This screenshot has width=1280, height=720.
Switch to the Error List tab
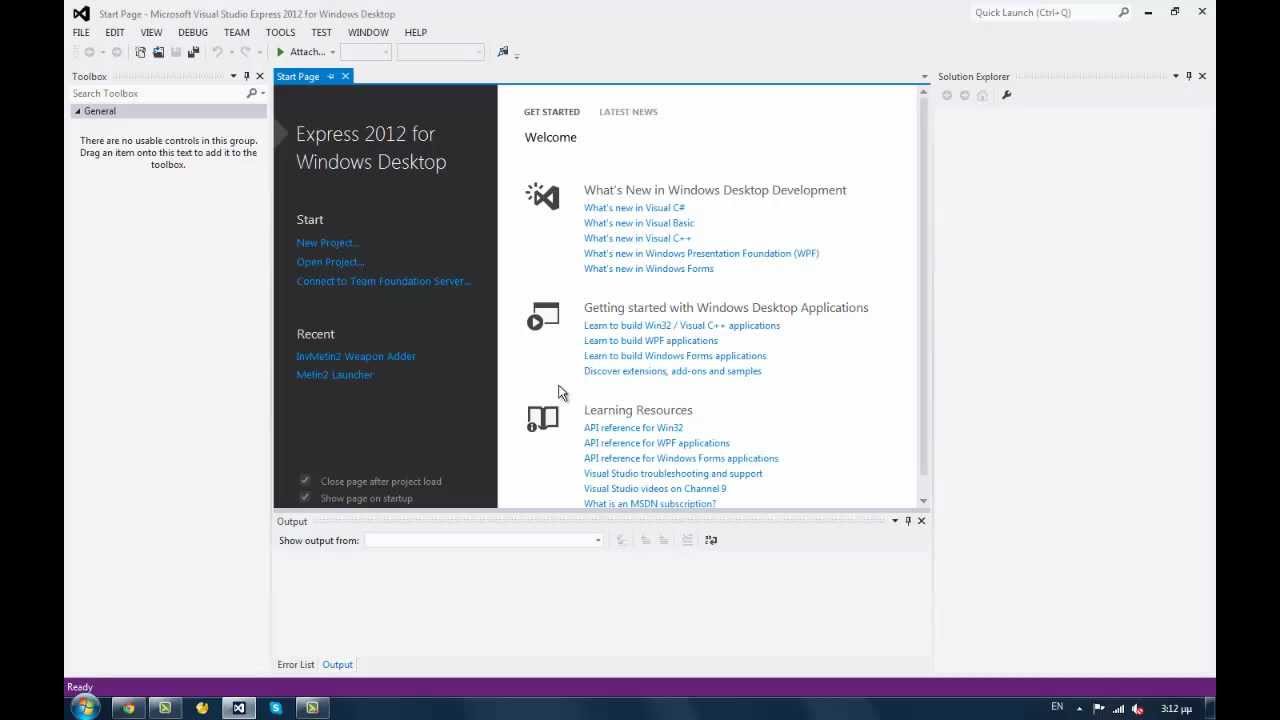(296, 664)
